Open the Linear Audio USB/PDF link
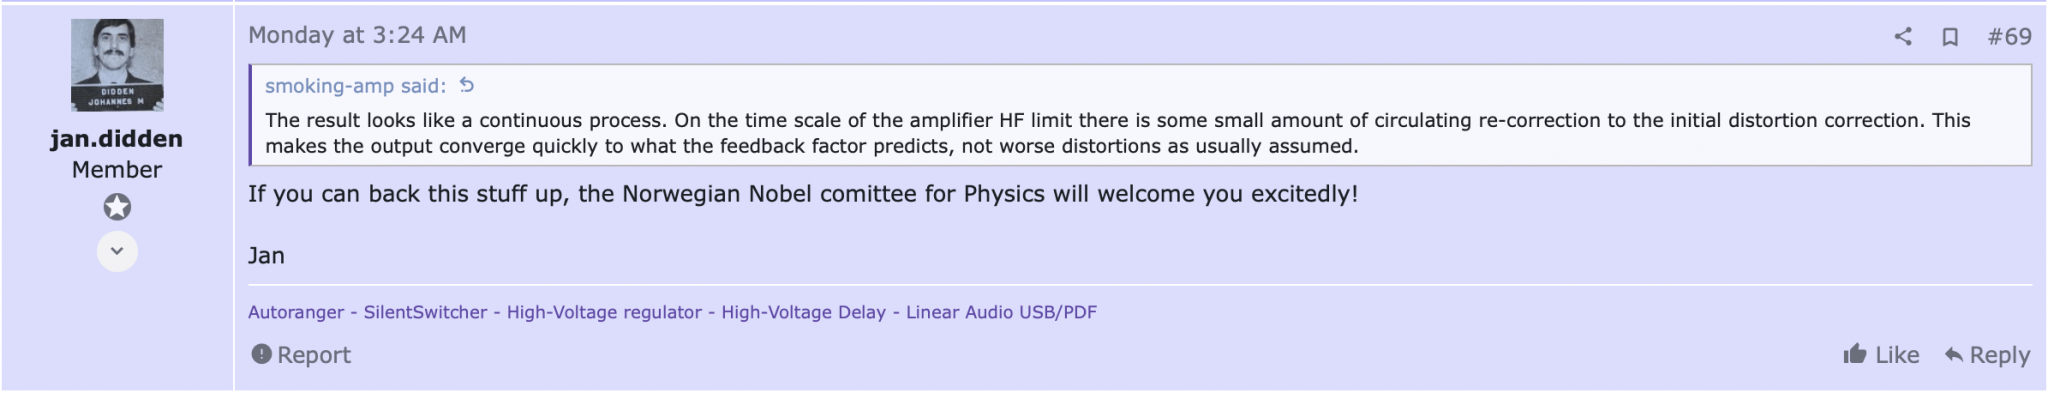The height and width of the screenshot is (393, 2048). click(x=1001, y=312)
